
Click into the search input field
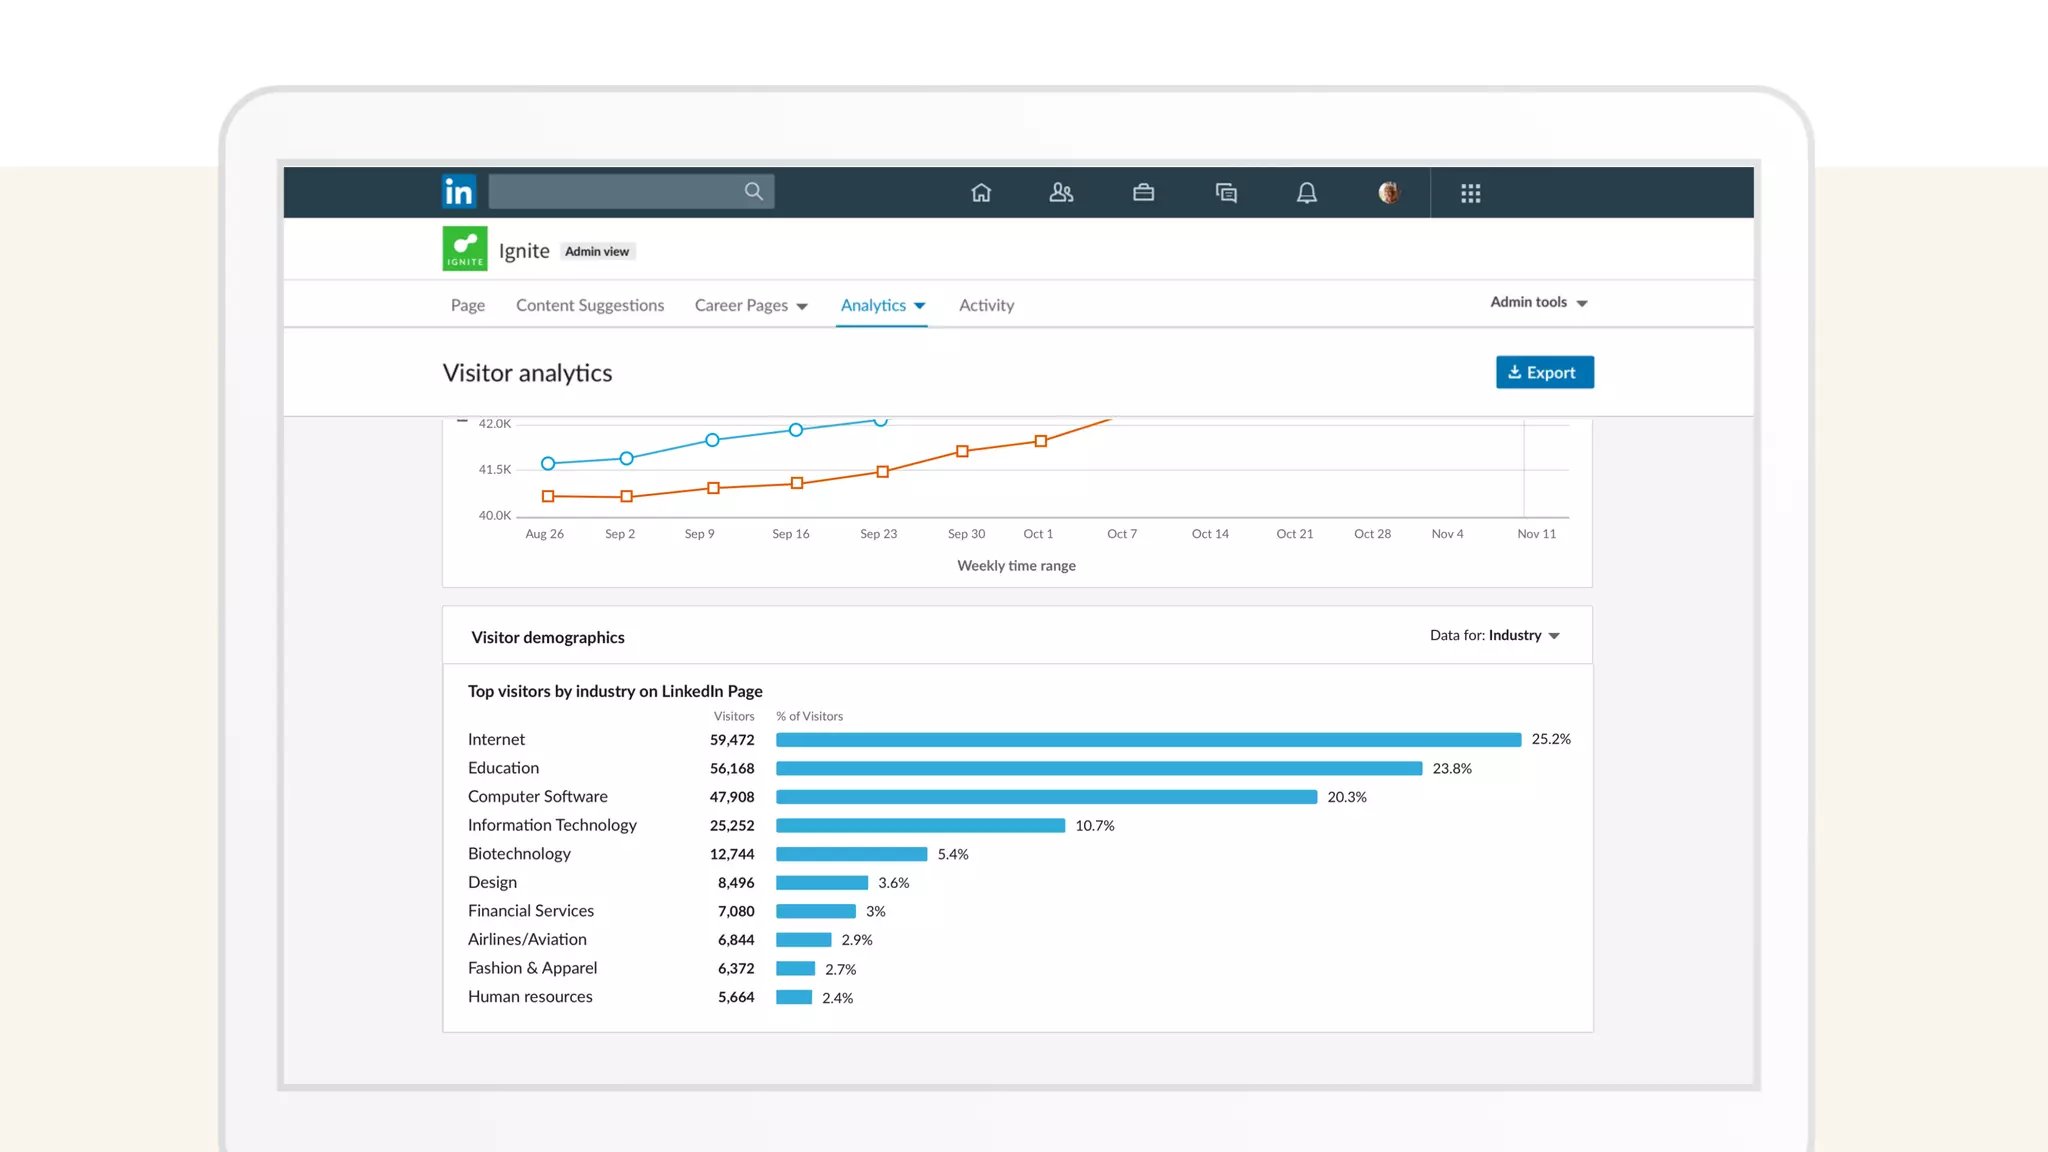615,191
